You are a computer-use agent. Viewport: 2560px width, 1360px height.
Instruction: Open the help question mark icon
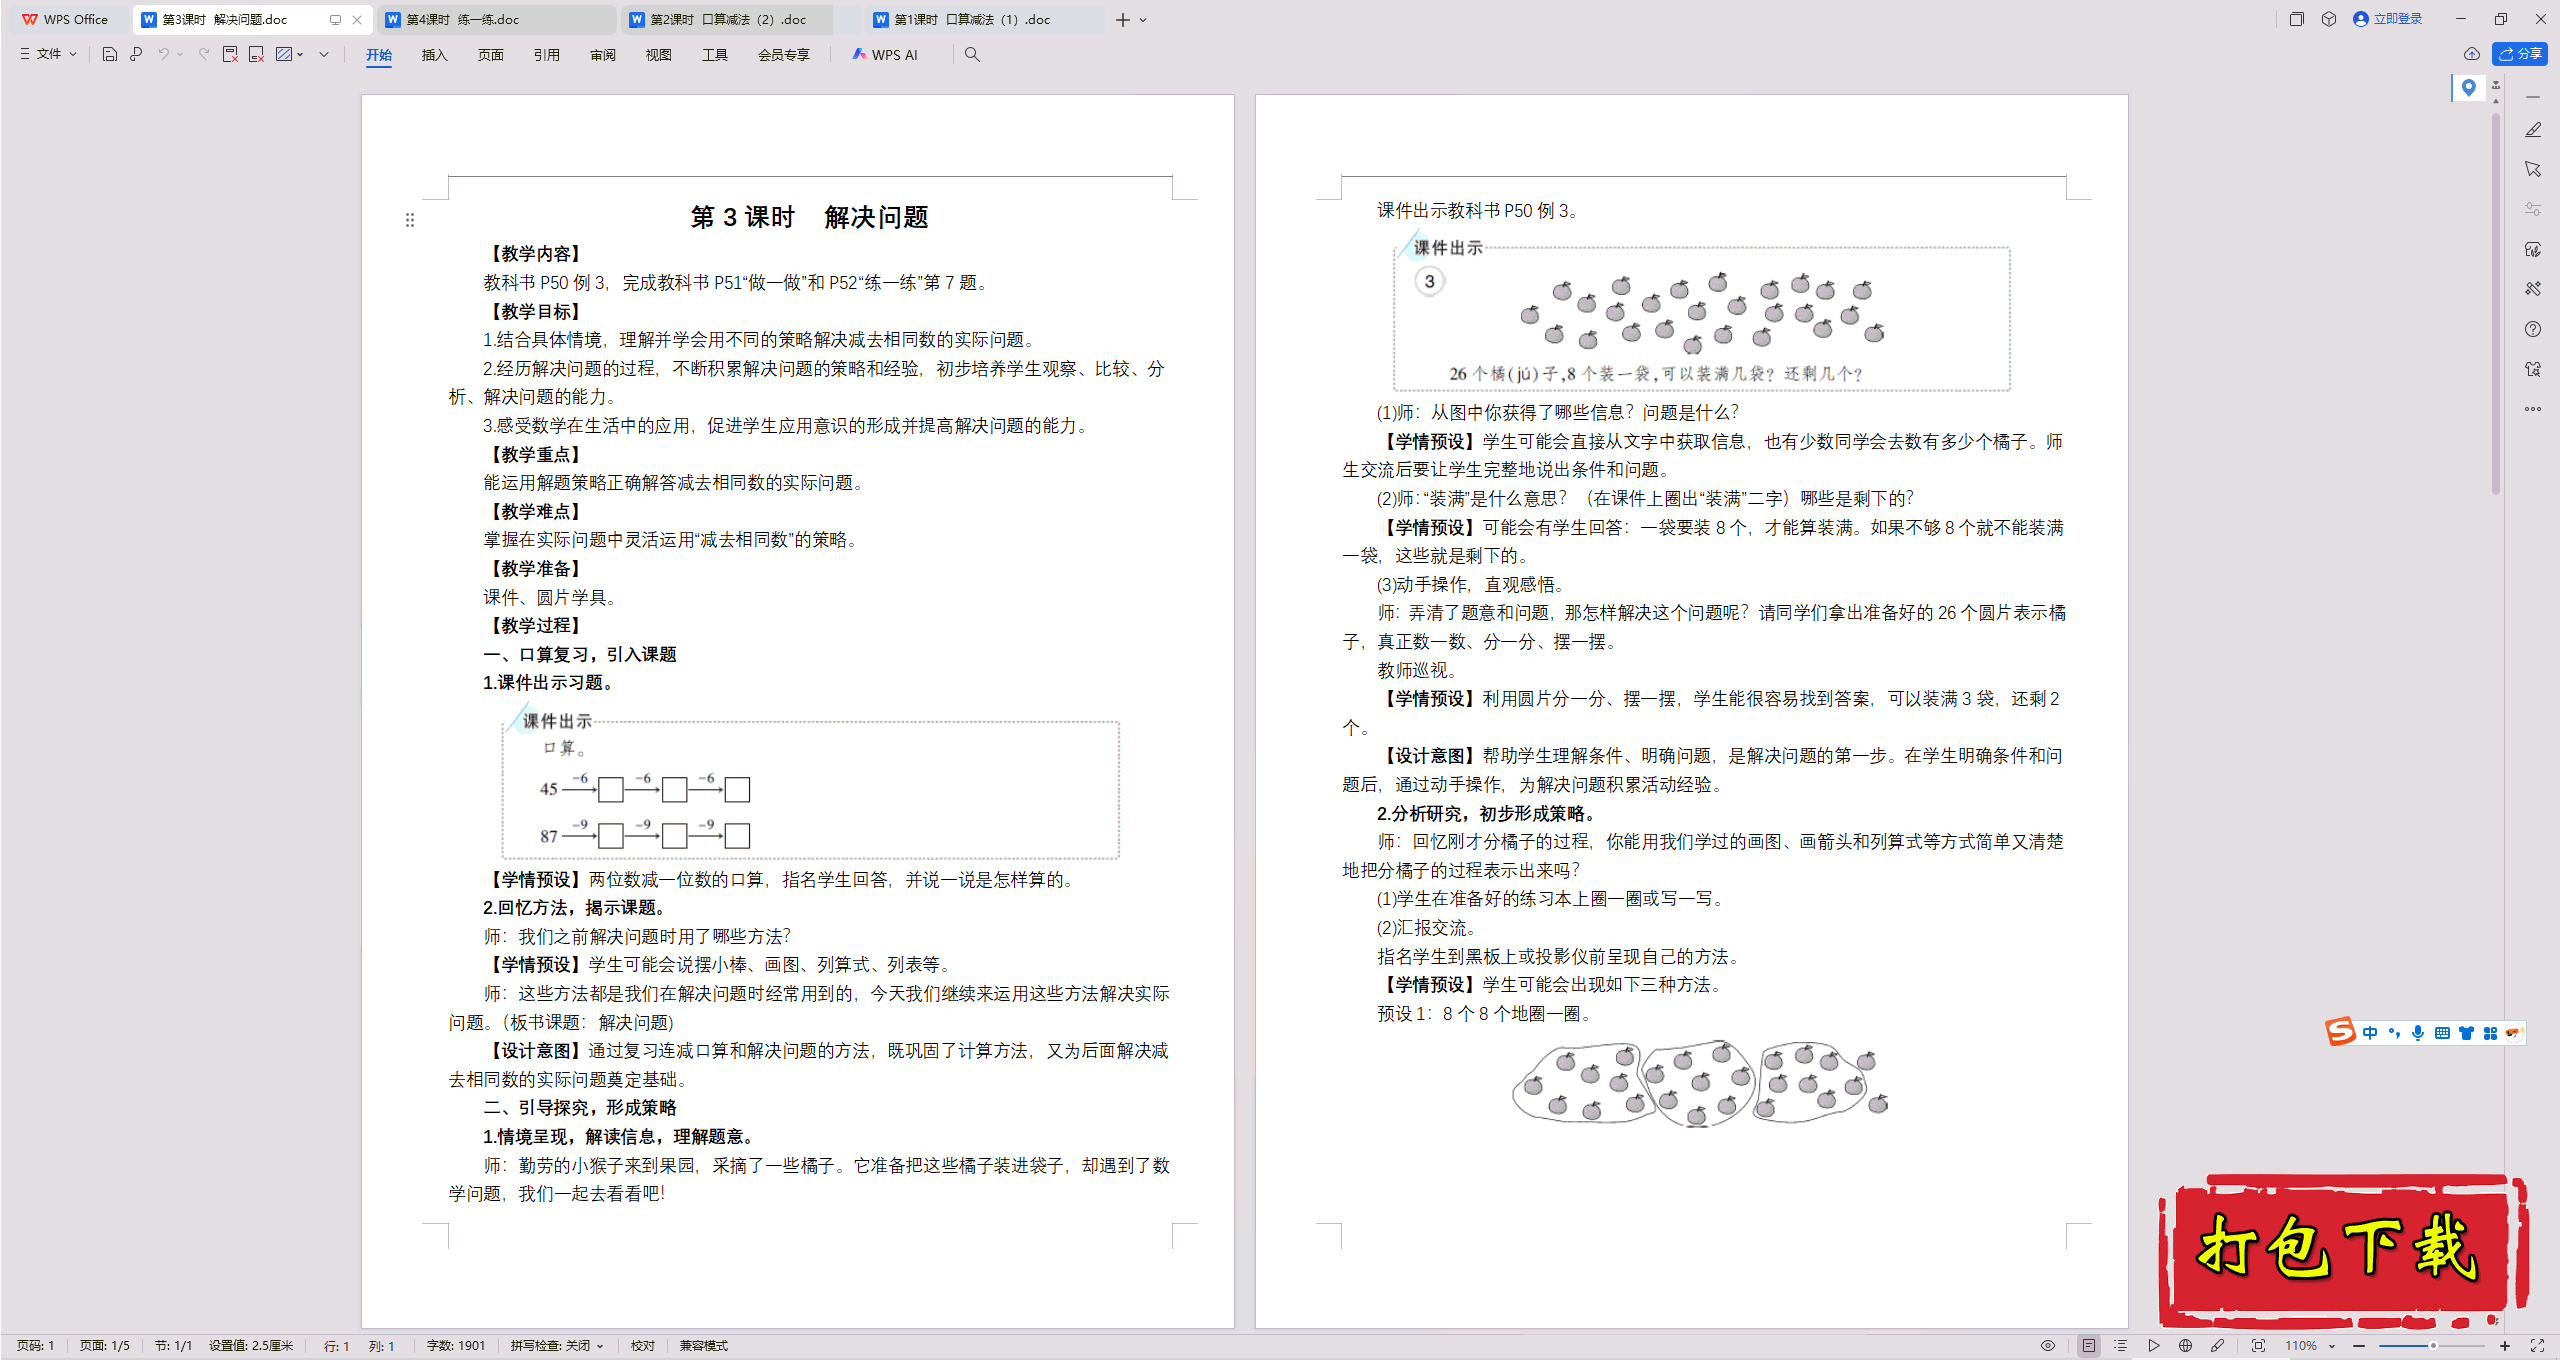2533,329
